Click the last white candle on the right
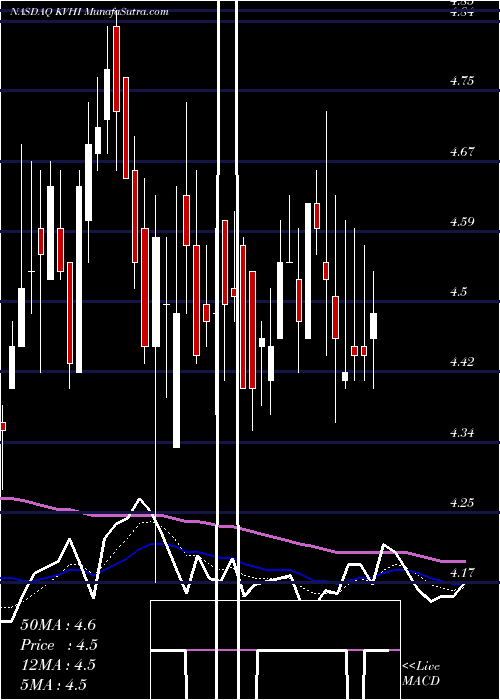This screenshot has width=500, height=700. click(373, 326)
